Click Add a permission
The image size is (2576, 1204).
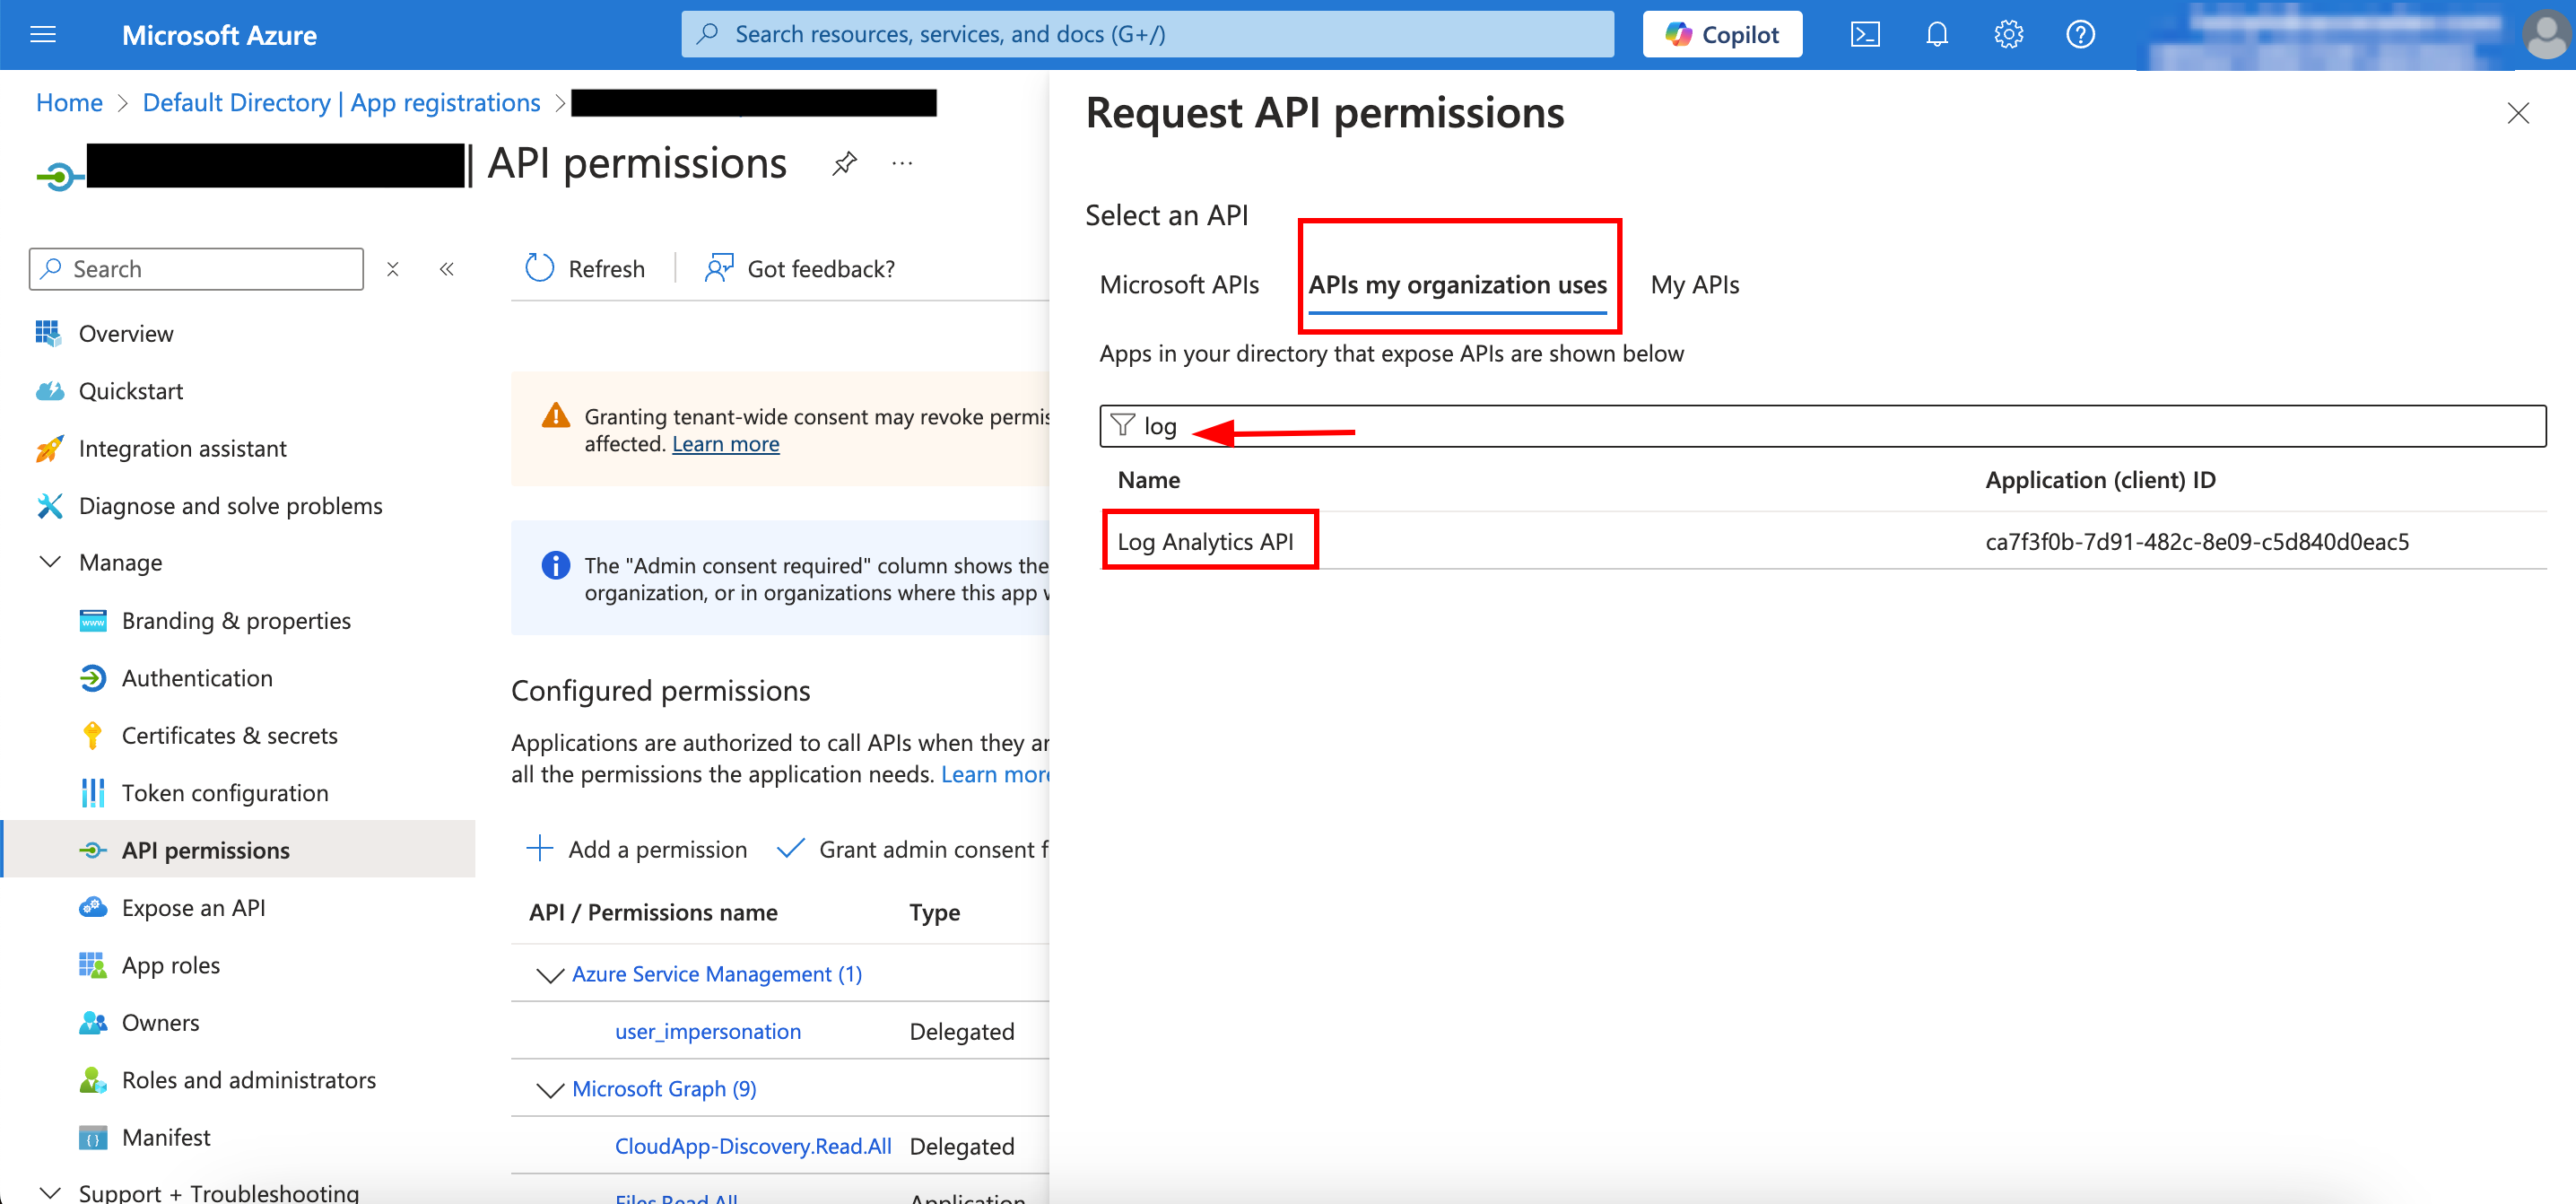click(x=636, y=849)
